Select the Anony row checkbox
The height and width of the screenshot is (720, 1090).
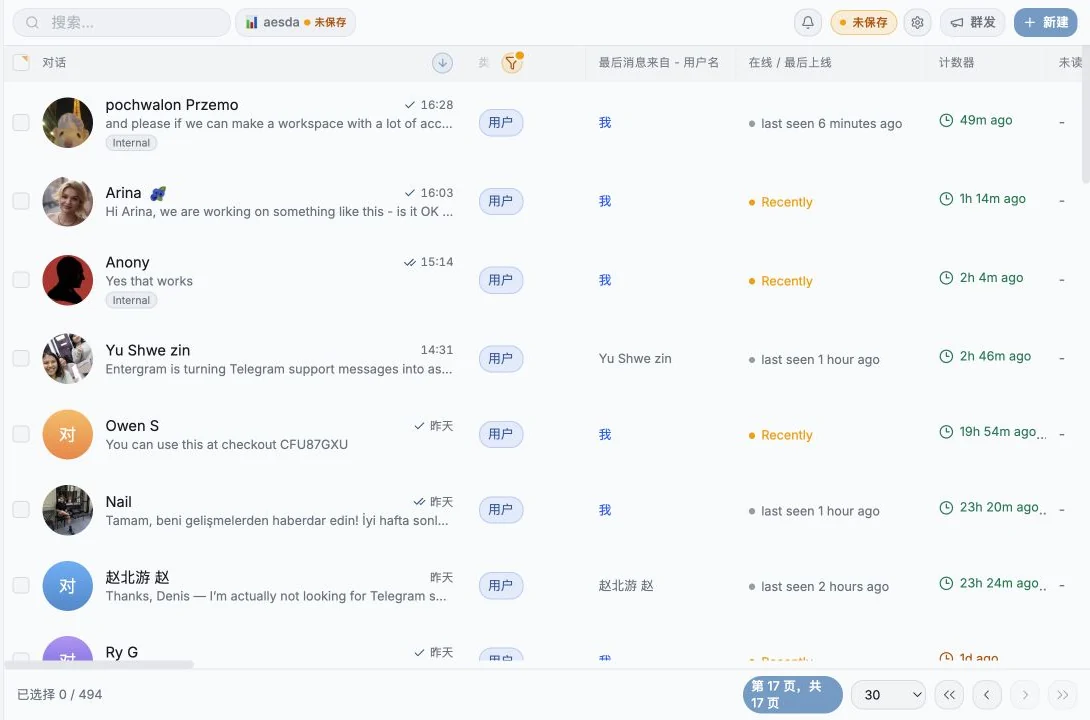[21, 280]
